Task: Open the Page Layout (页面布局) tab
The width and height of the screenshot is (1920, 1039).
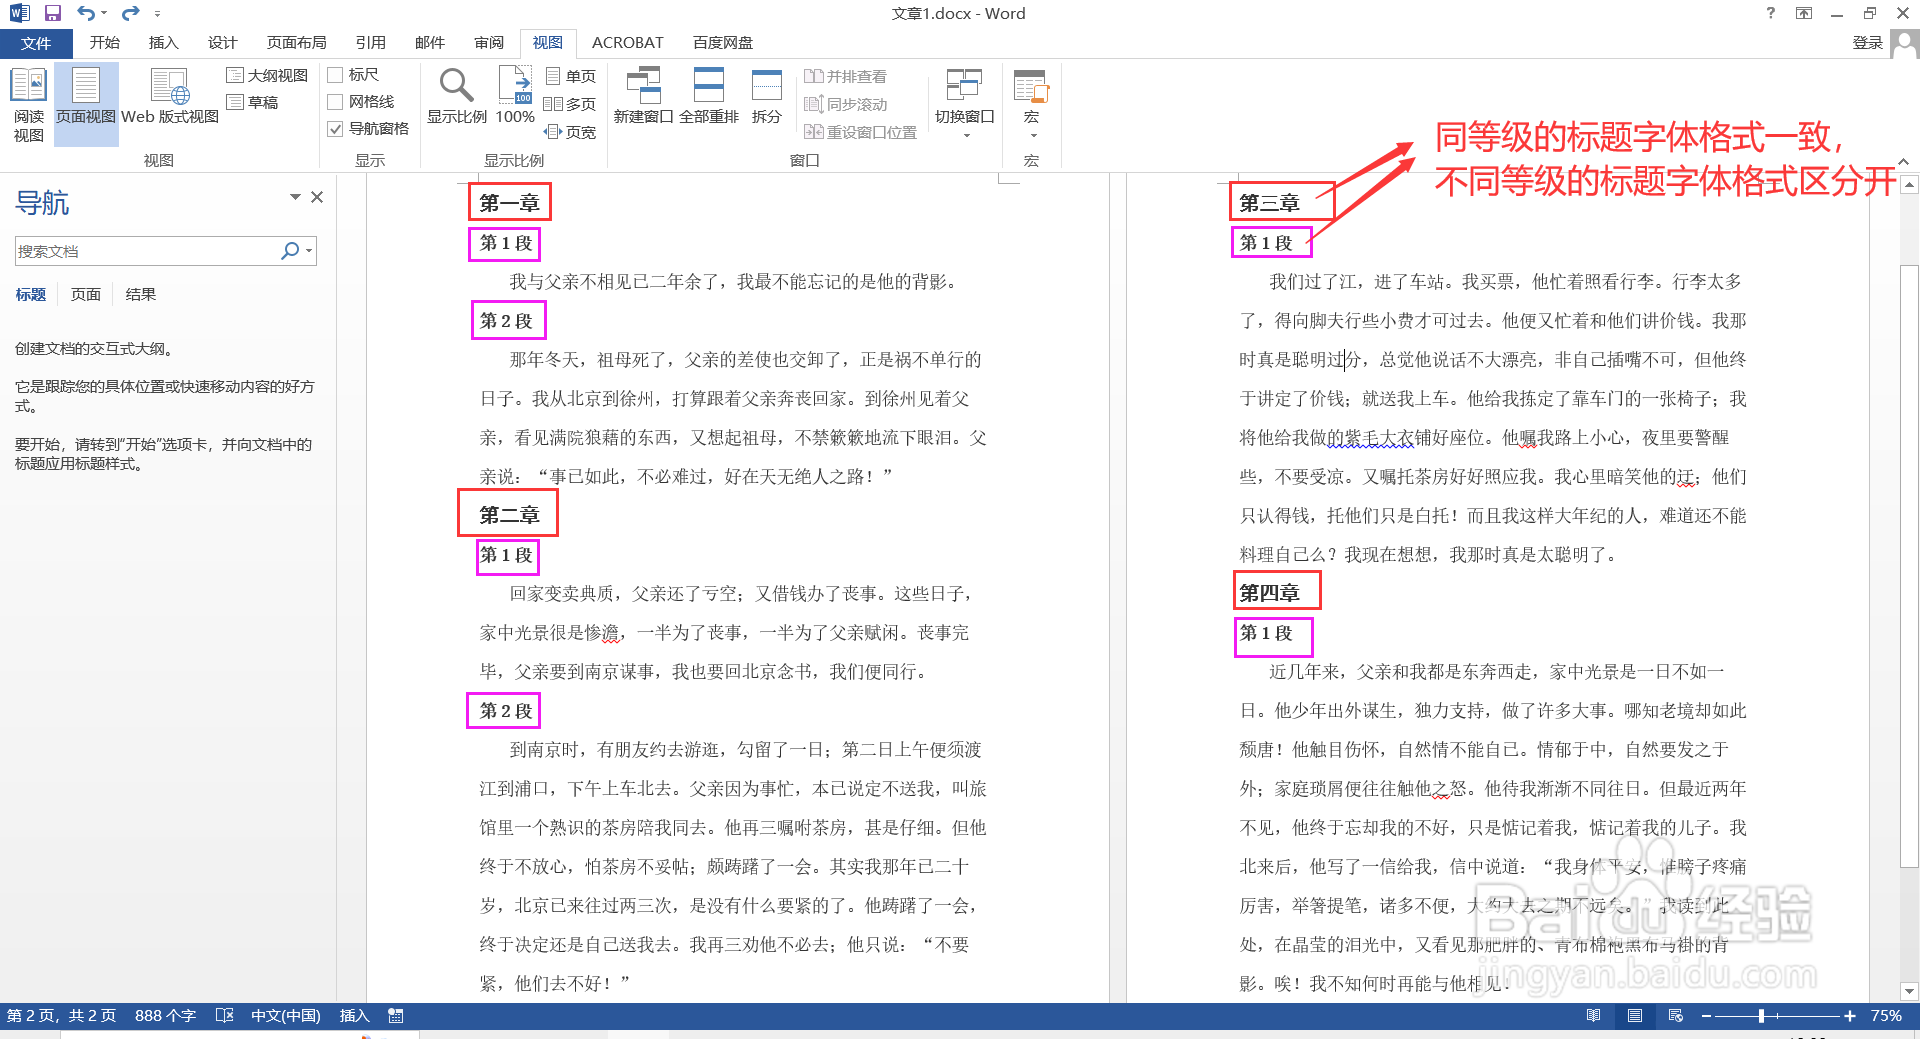Action: 296,43
